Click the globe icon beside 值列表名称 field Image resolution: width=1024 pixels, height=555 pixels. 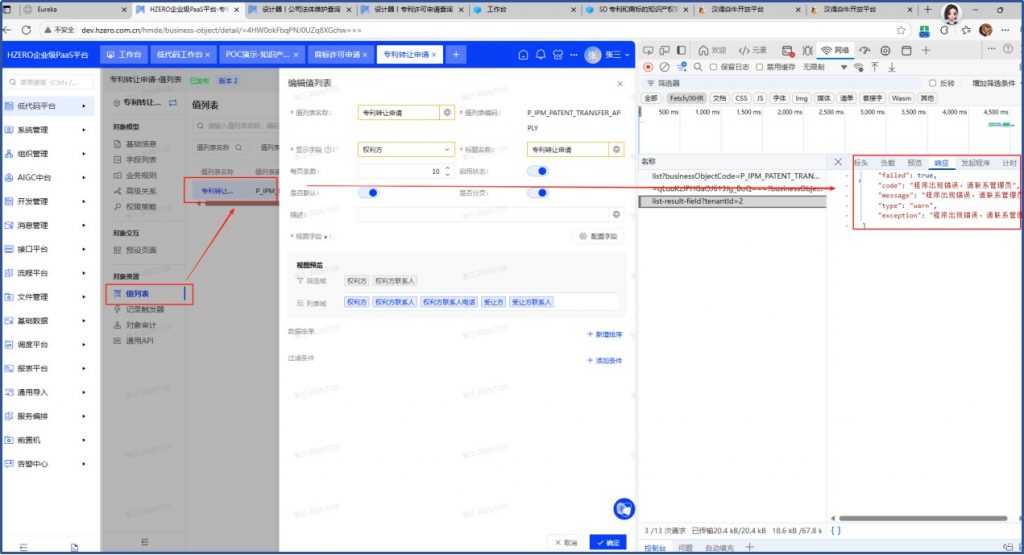coord(447,113)
